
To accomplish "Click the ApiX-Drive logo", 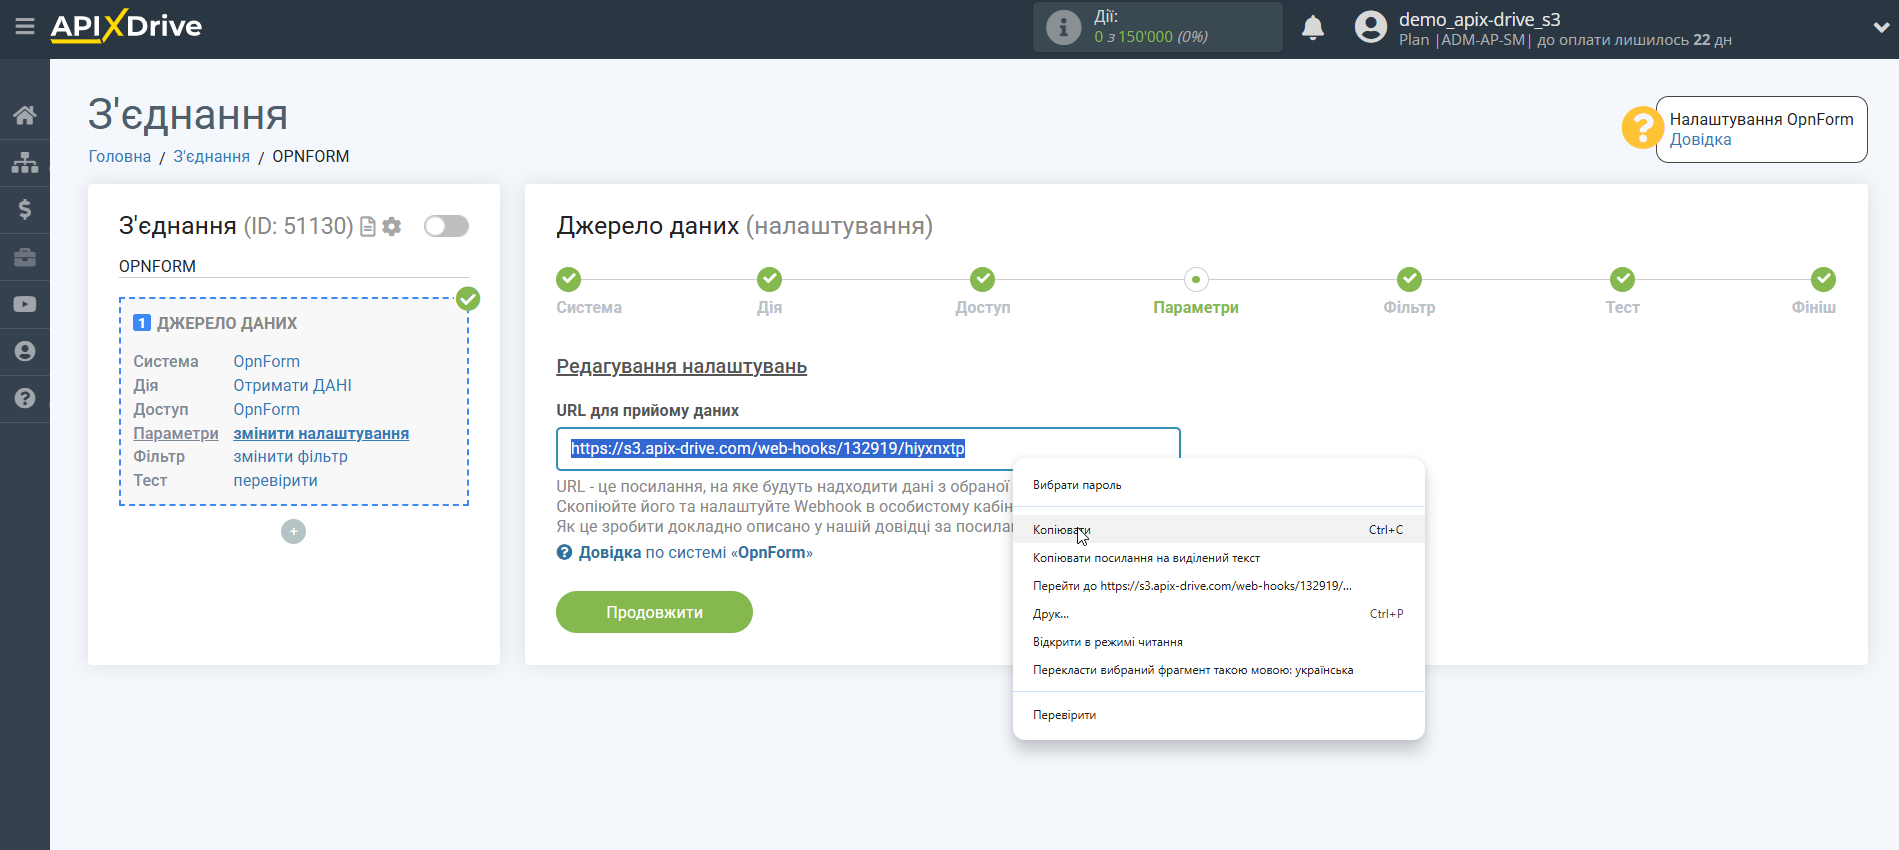I will (x=126, y=26).
